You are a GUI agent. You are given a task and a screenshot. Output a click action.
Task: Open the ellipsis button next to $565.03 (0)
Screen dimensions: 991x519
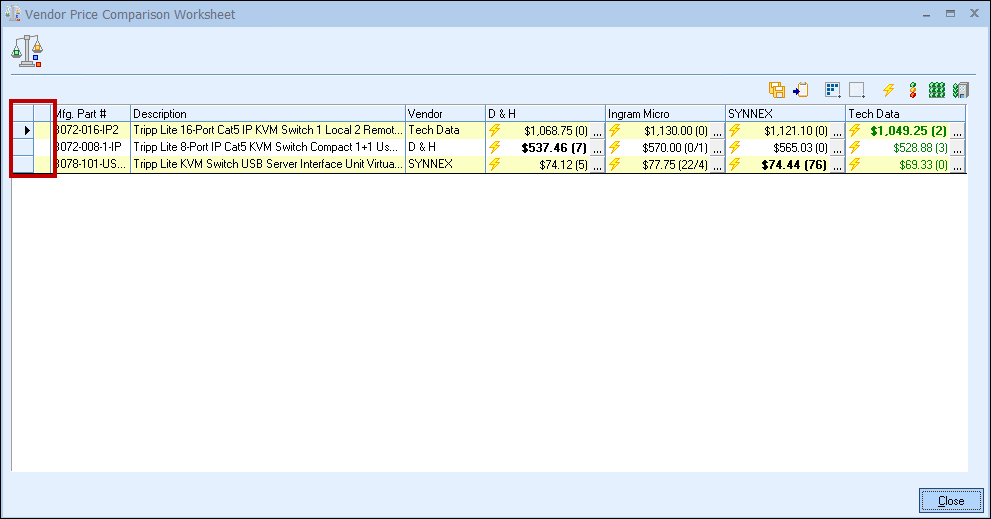pos(837,148)
